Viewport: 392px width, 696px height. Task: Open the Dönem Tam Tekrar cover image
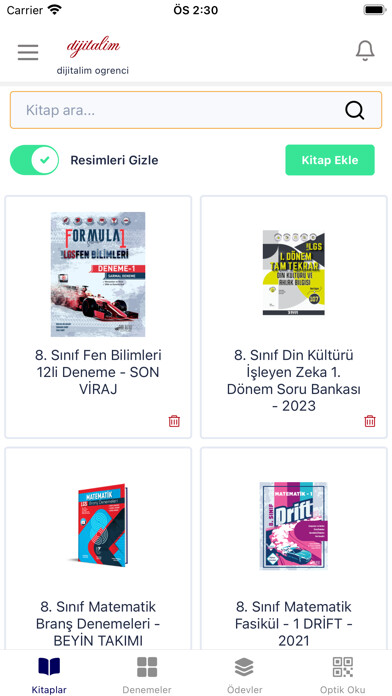[293, 273]
